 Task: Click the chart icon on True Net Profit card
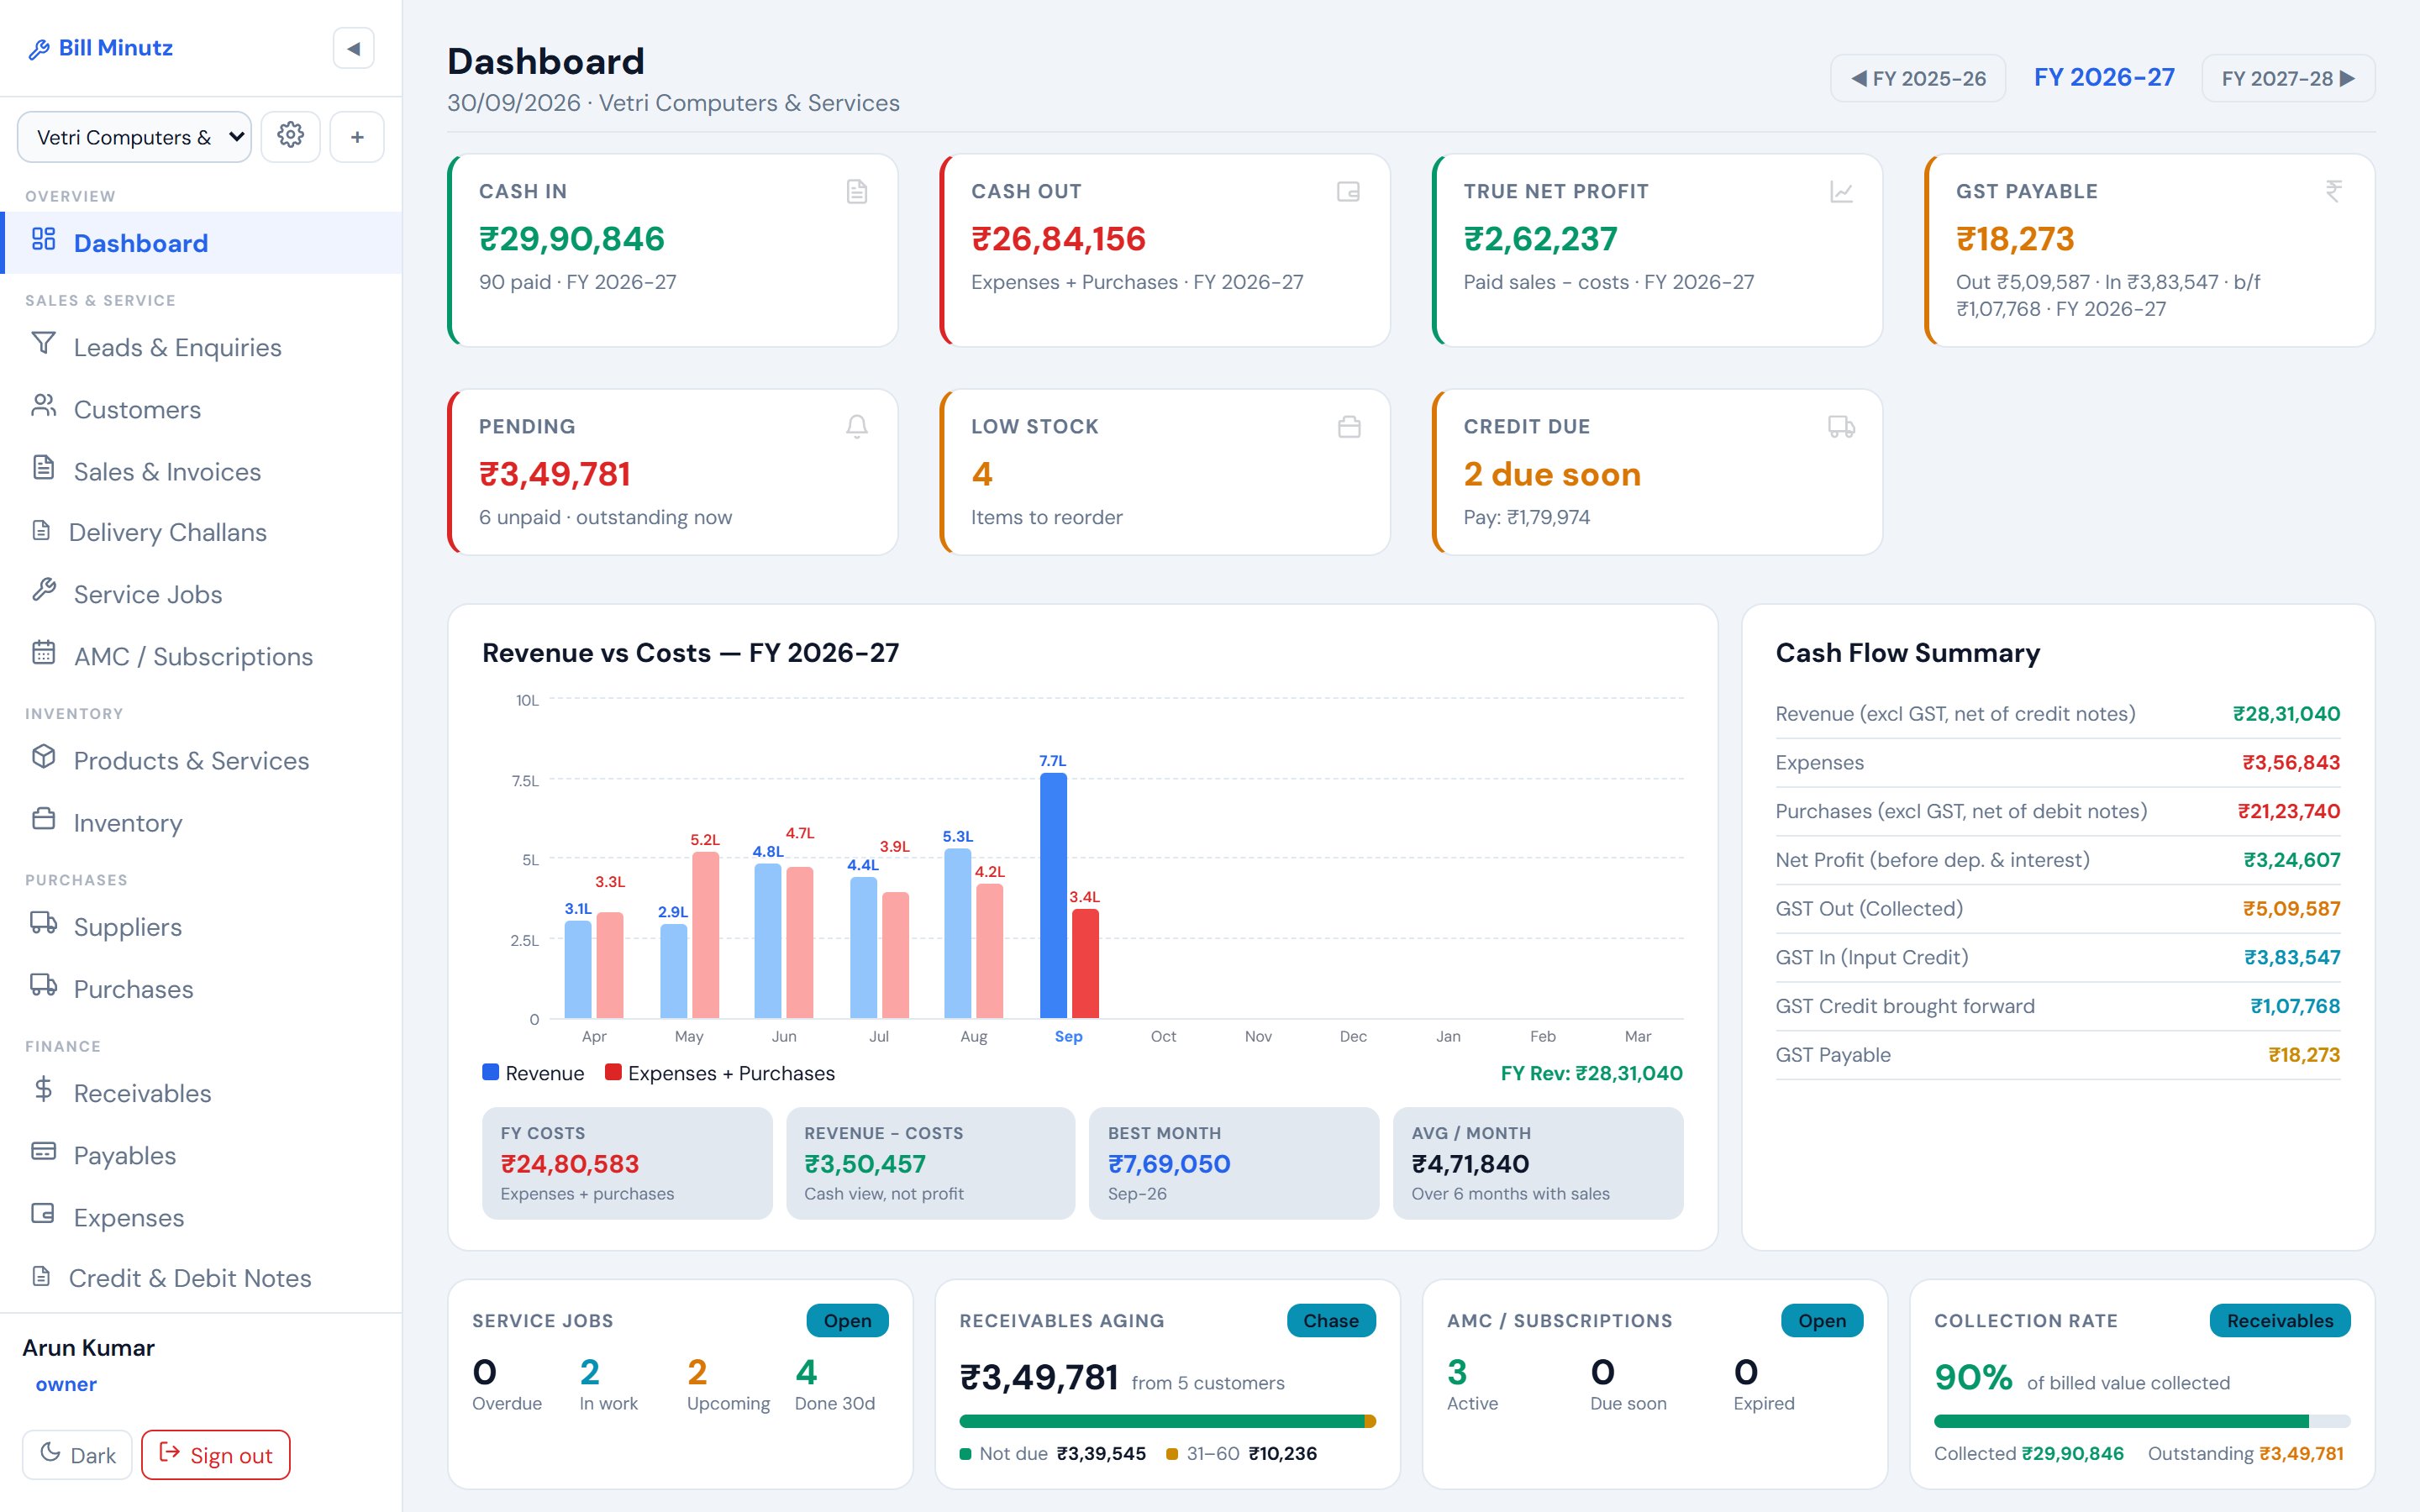click(1841, 191)
